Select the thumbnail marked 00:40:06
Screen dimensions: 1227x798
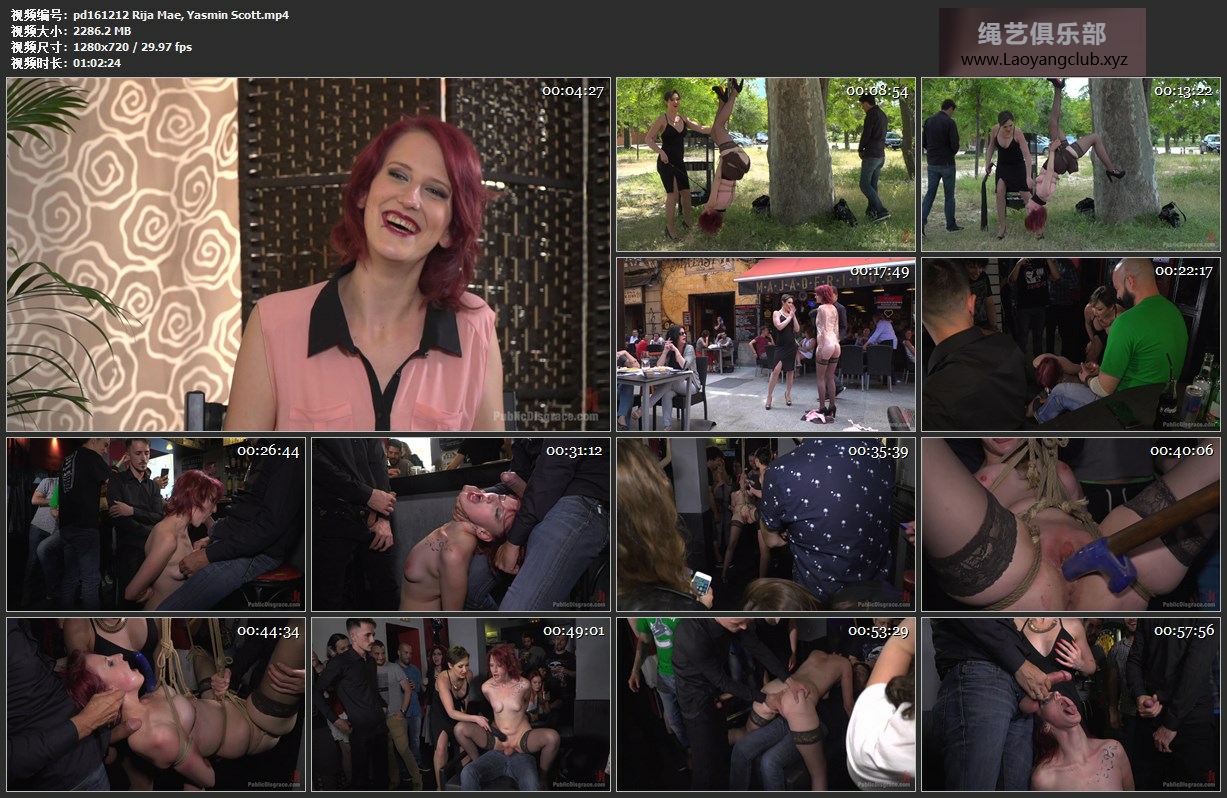1070,524
